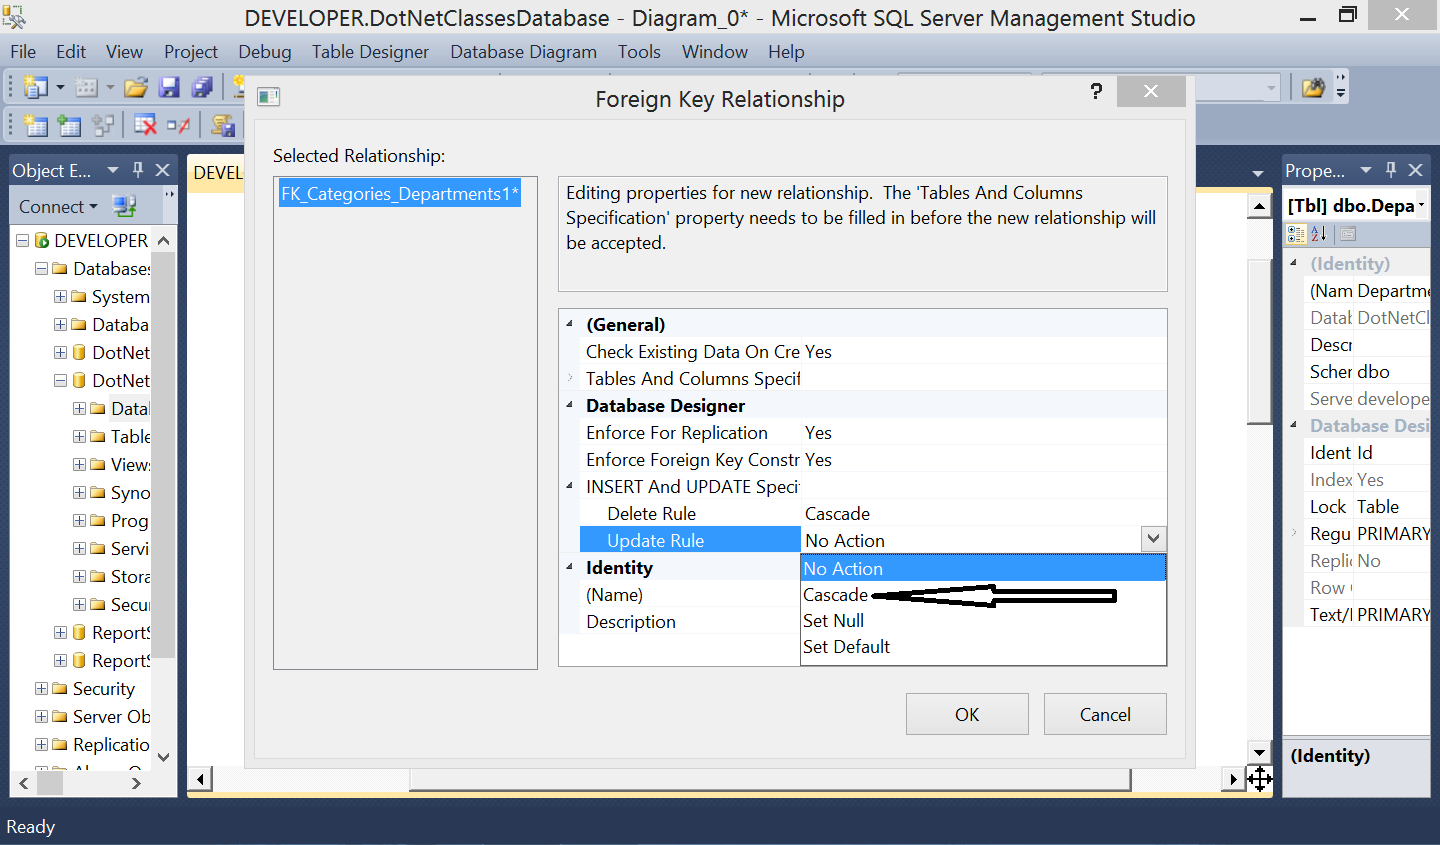Select Set Null as the update rule
The height and width of the screenshot is (845, 1440).
(x=834, y=620)
